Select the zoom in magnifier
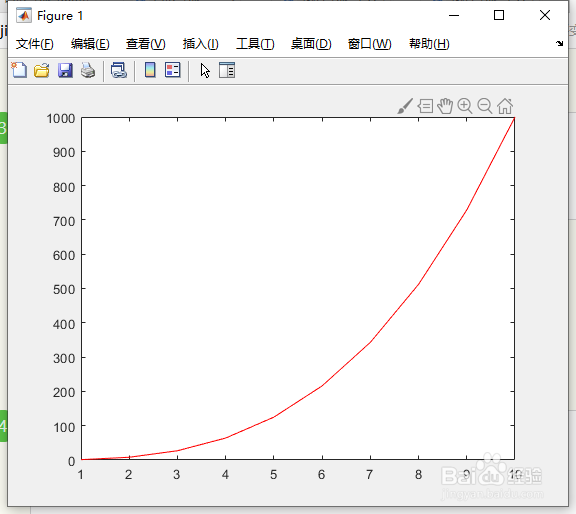This screenshot has width=576, height=514. (465, 106)
